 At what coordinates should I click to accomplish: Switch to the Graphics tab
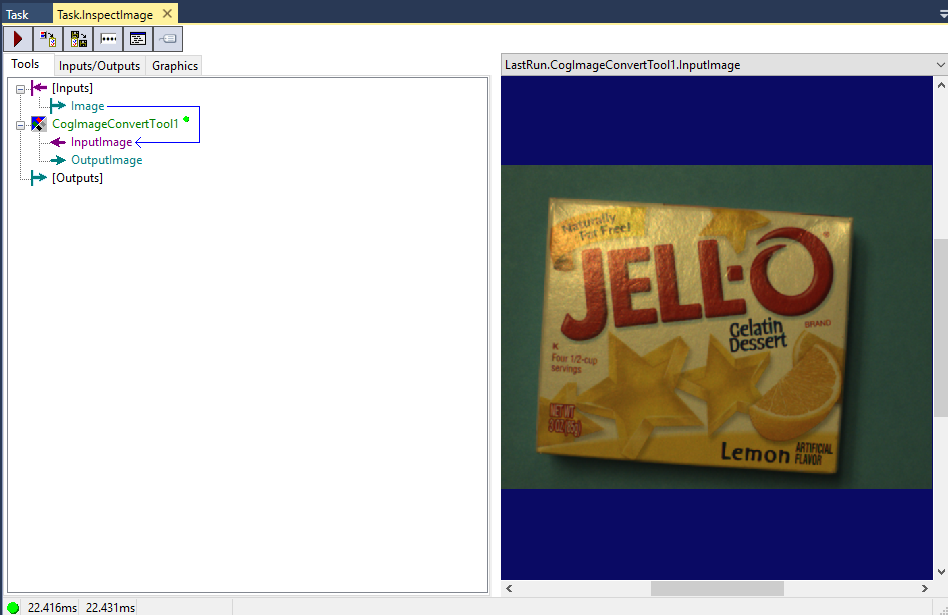click(175, 66)
